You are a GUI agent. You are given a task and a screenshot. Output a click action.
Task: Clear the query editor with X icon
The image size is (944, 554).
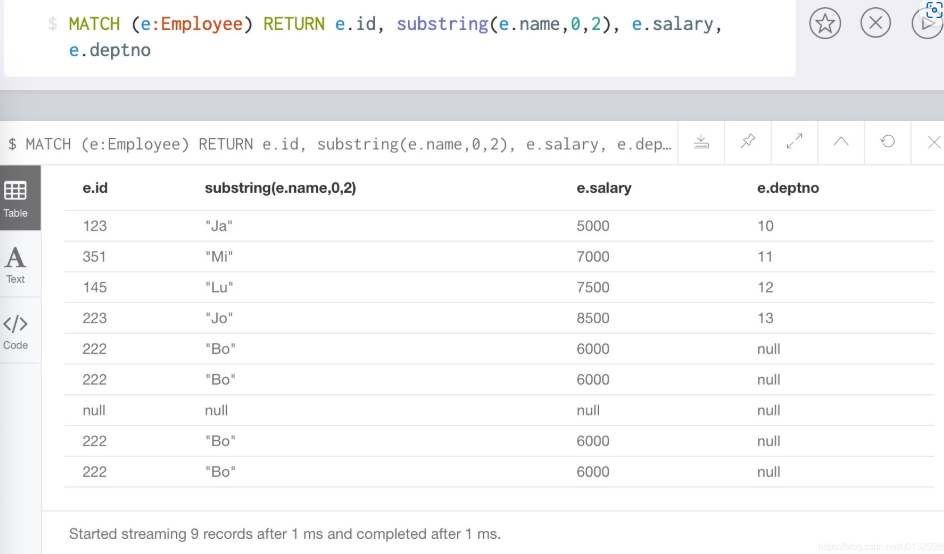point(875,23)
